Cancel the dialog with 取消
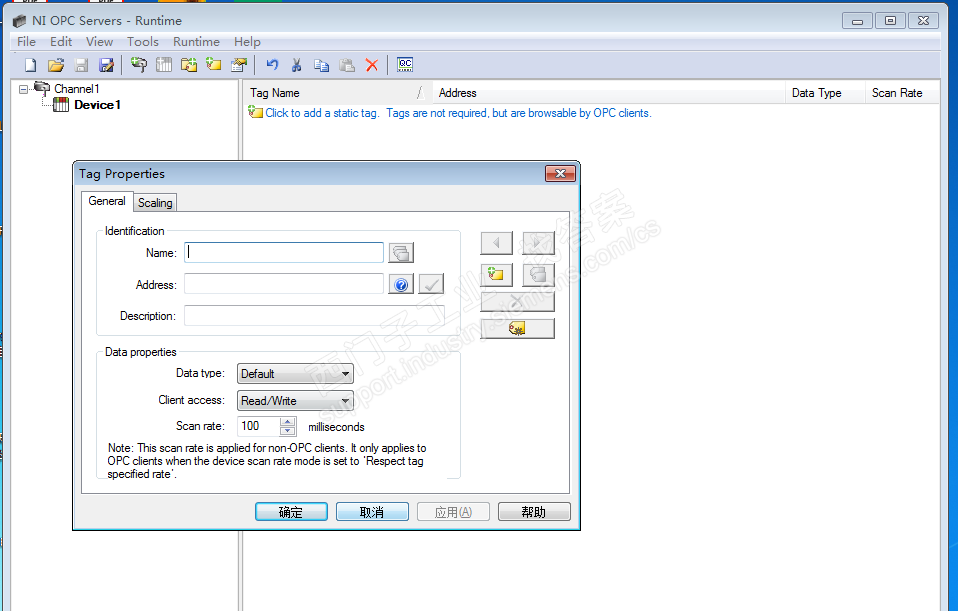 click(x=372, y=512)
